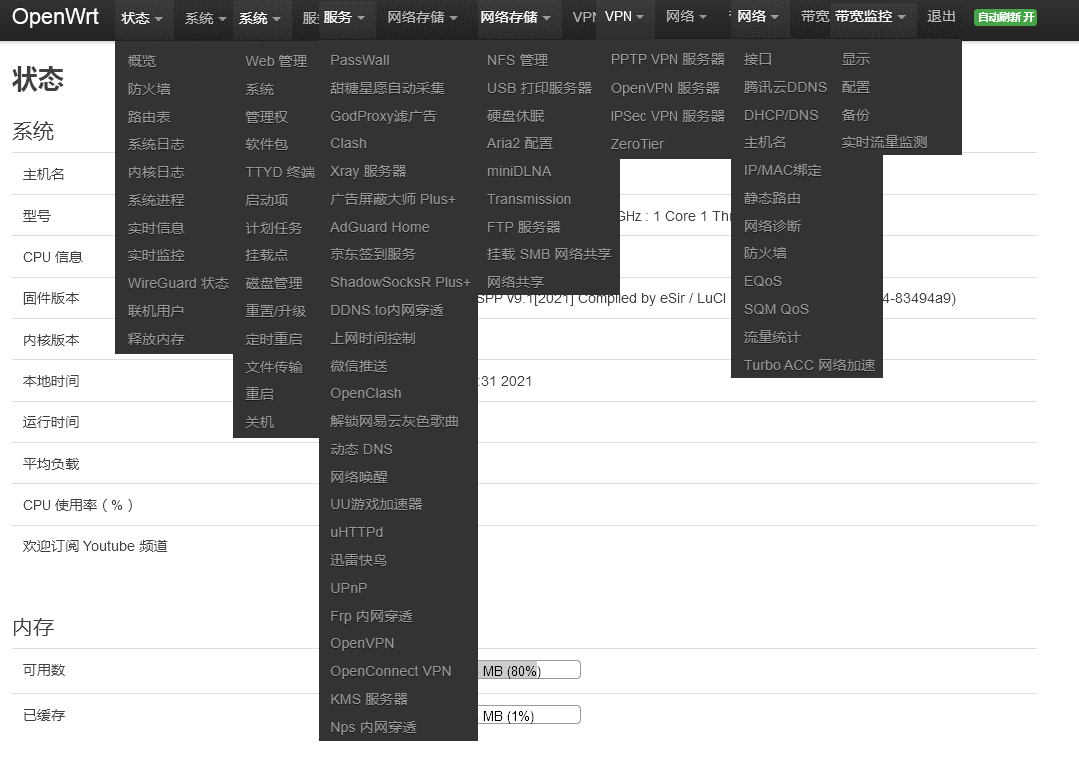Select 实时监控 from the menu
This screenshot has width=1079, height=760.
[x=156, y=255]
